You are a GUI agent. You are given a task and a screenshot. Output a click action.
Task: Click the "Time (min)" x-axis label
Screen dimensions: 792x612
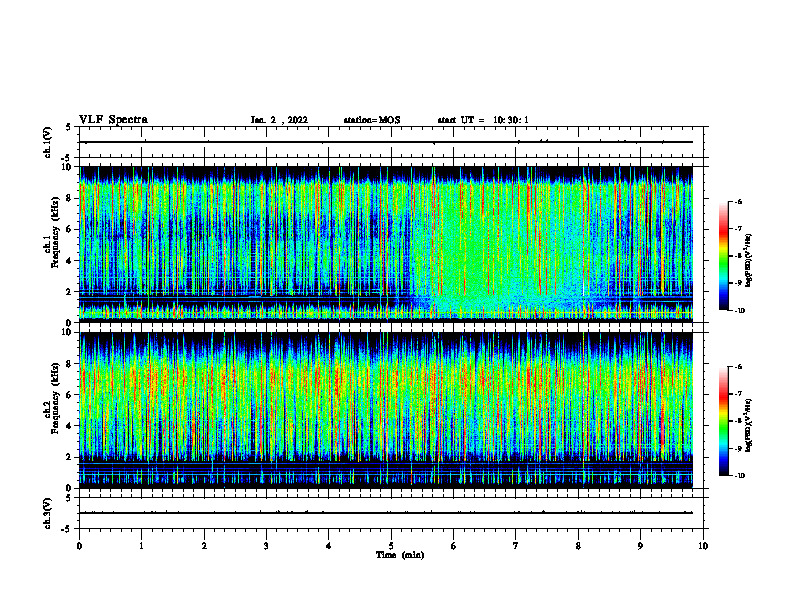click(400, 555)
